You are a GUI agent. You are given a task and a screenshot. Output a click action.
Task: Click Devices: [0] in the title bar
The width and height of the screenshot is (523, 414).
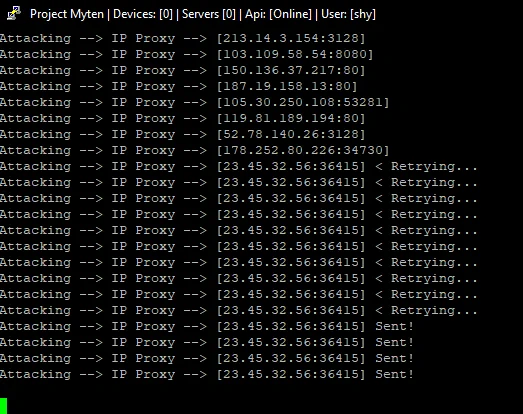[x=143, y=14]
